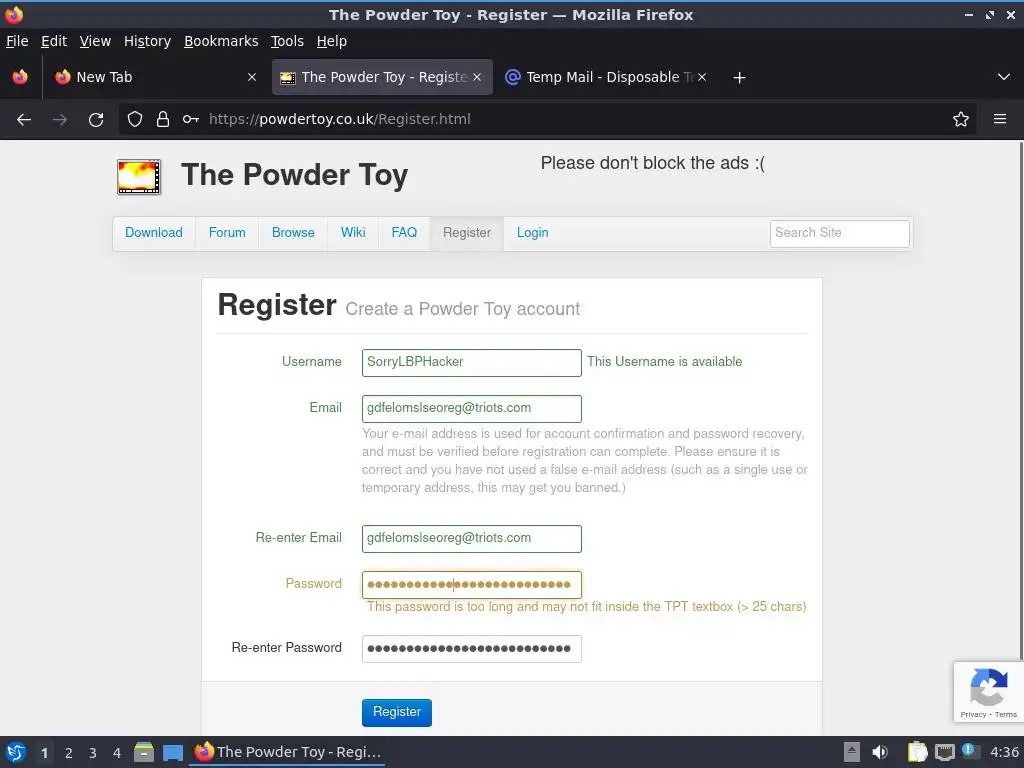Open the application launcher in the taskbar
This screenshot has width=1024, height=768.
pos(16,752)
